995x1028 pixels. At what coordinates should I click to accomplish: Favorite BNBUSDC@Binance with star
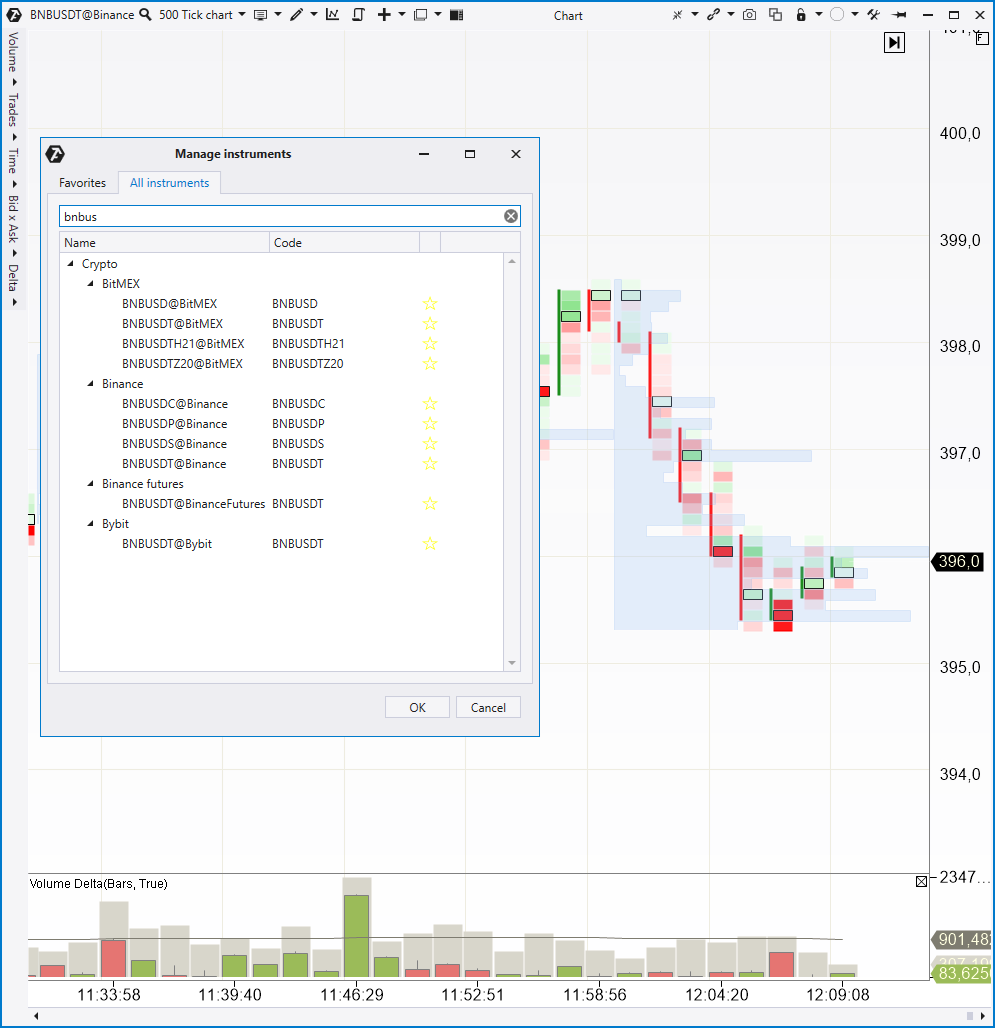click(x=429, y=404)
